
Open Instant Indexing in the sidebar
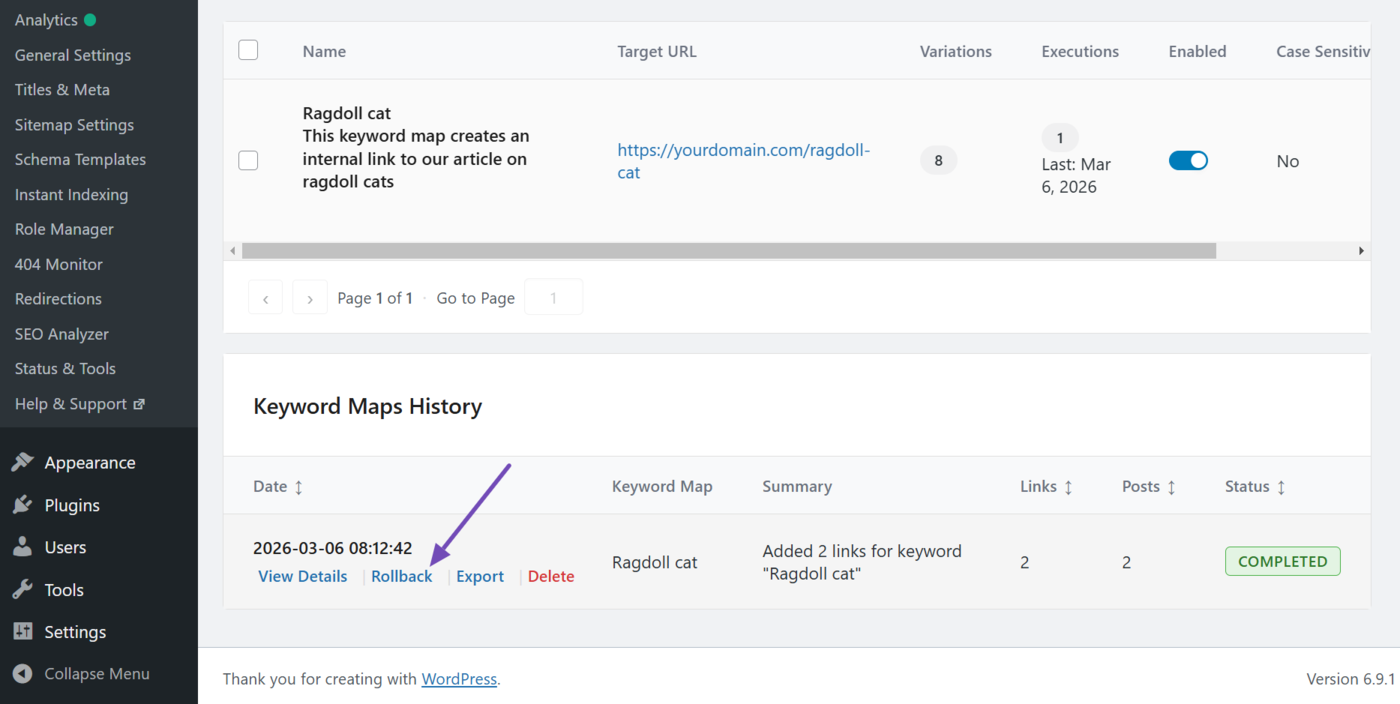pyautogui.click(x=71, y=194)
